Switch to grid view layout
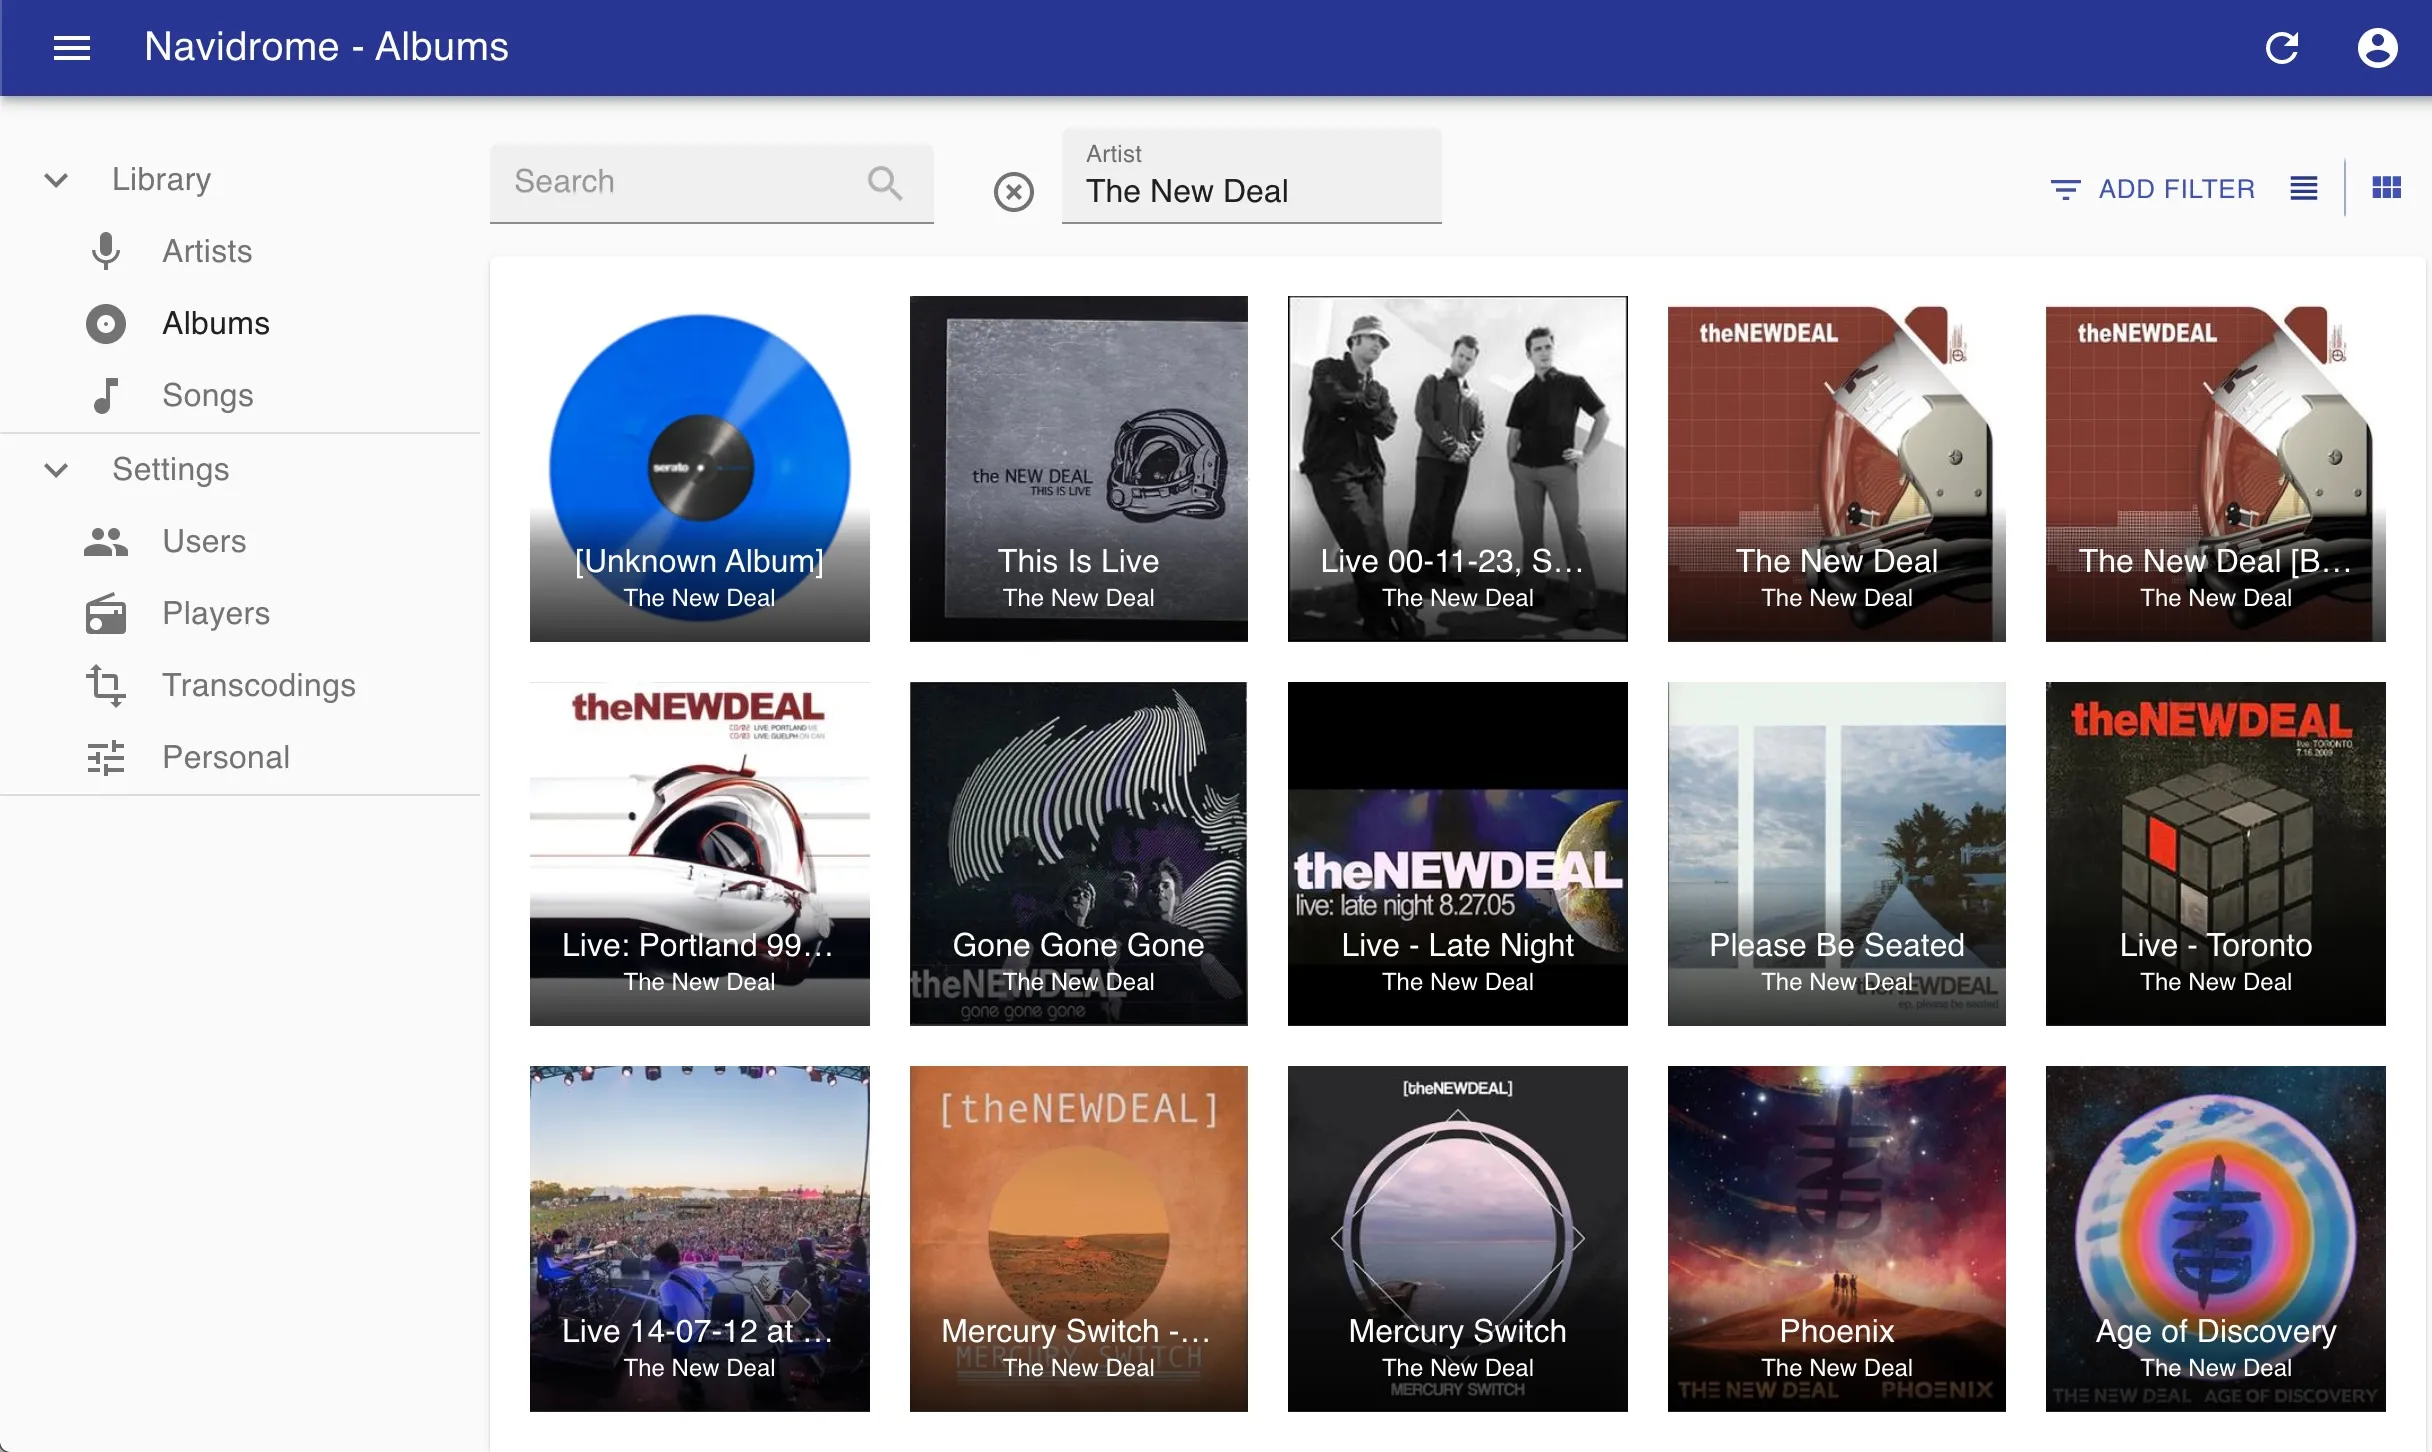 coord(2386,188)
